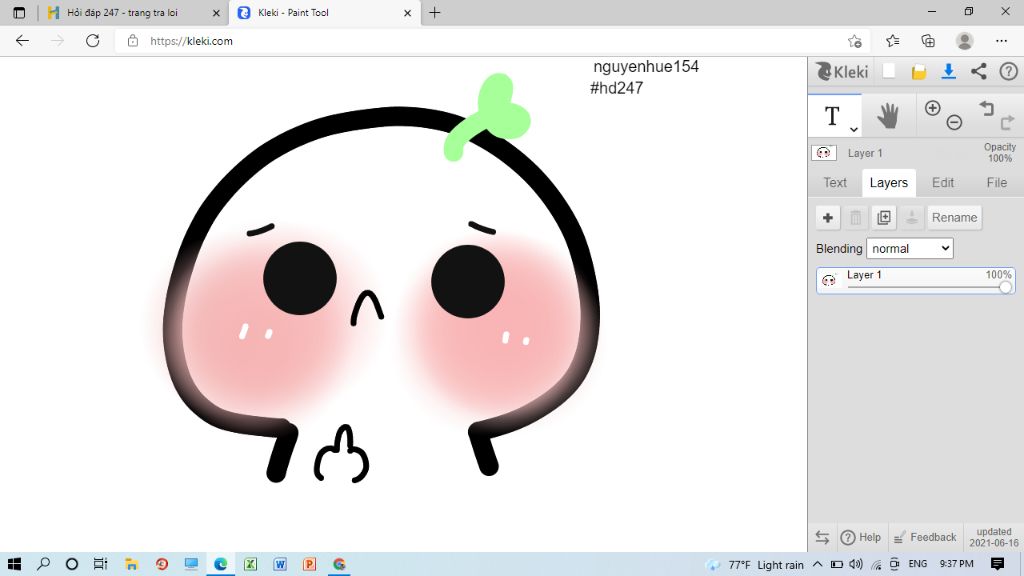Open Windows taskbar search
1024x576 pixels.
coord(43,564)
